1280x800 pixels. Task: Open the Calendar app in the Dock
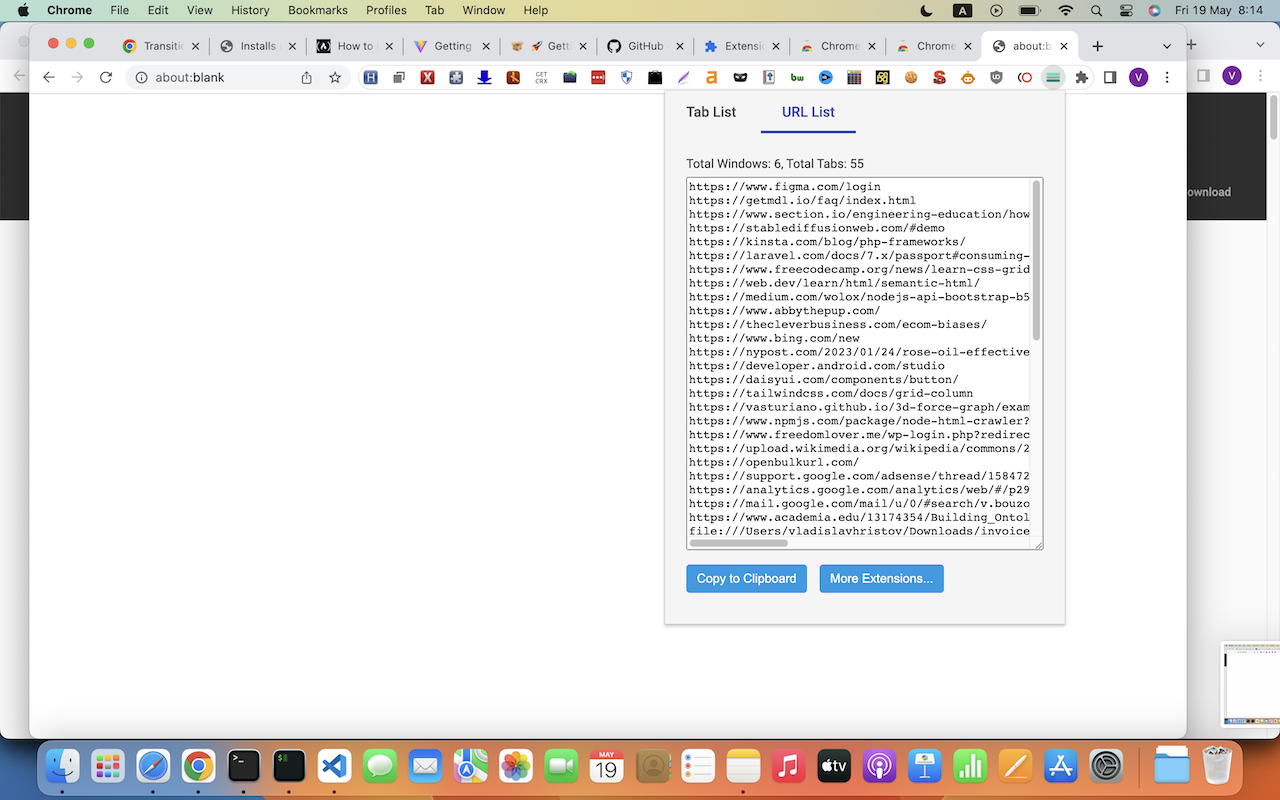point(607,766)
